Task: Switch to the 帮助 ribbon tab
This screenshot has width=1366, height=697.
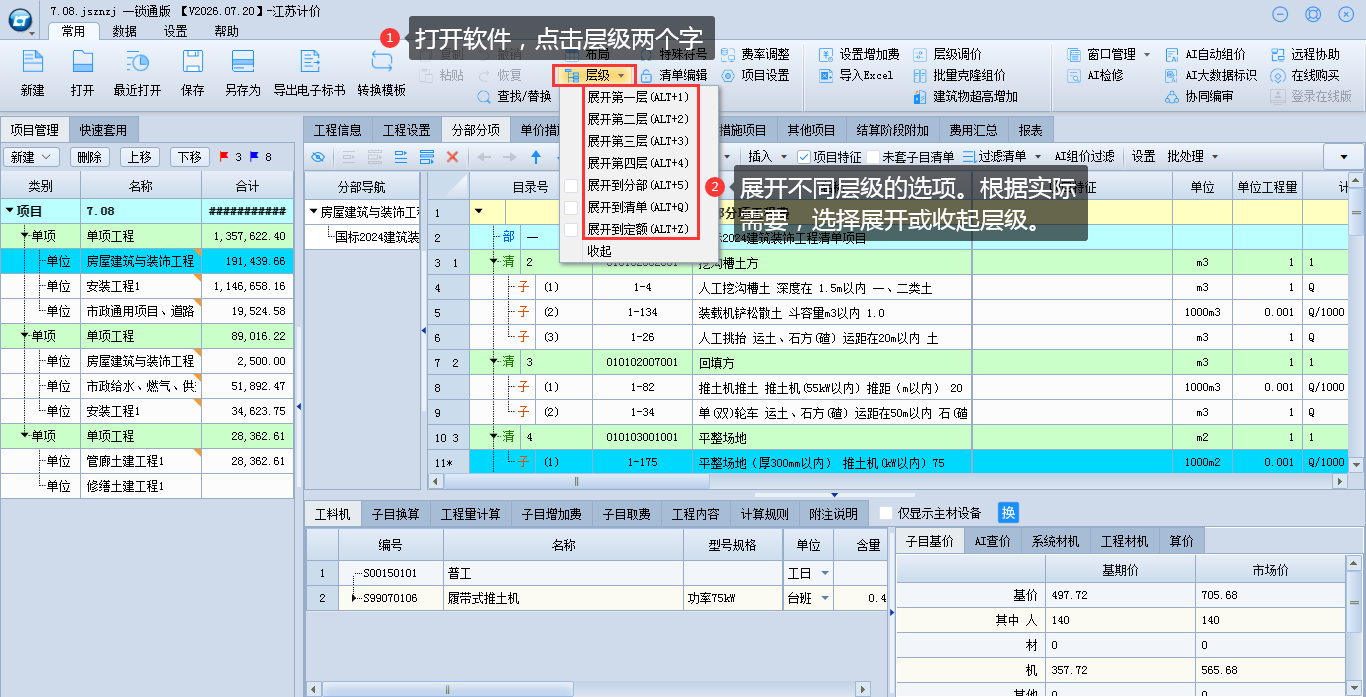Action: tap(227, 31)
